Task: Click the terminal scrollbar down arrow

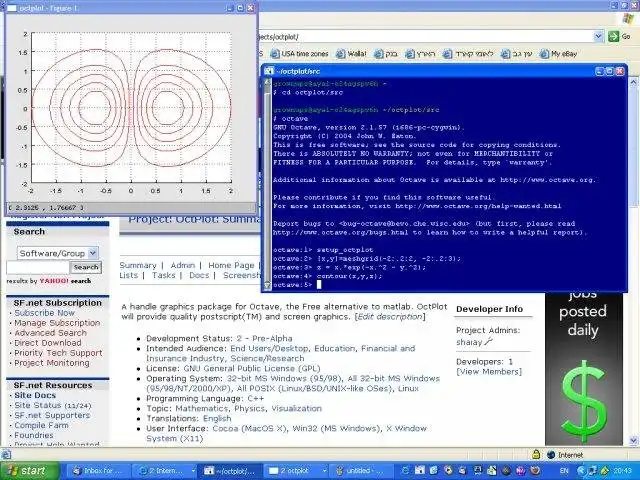Action: point(267,285)
